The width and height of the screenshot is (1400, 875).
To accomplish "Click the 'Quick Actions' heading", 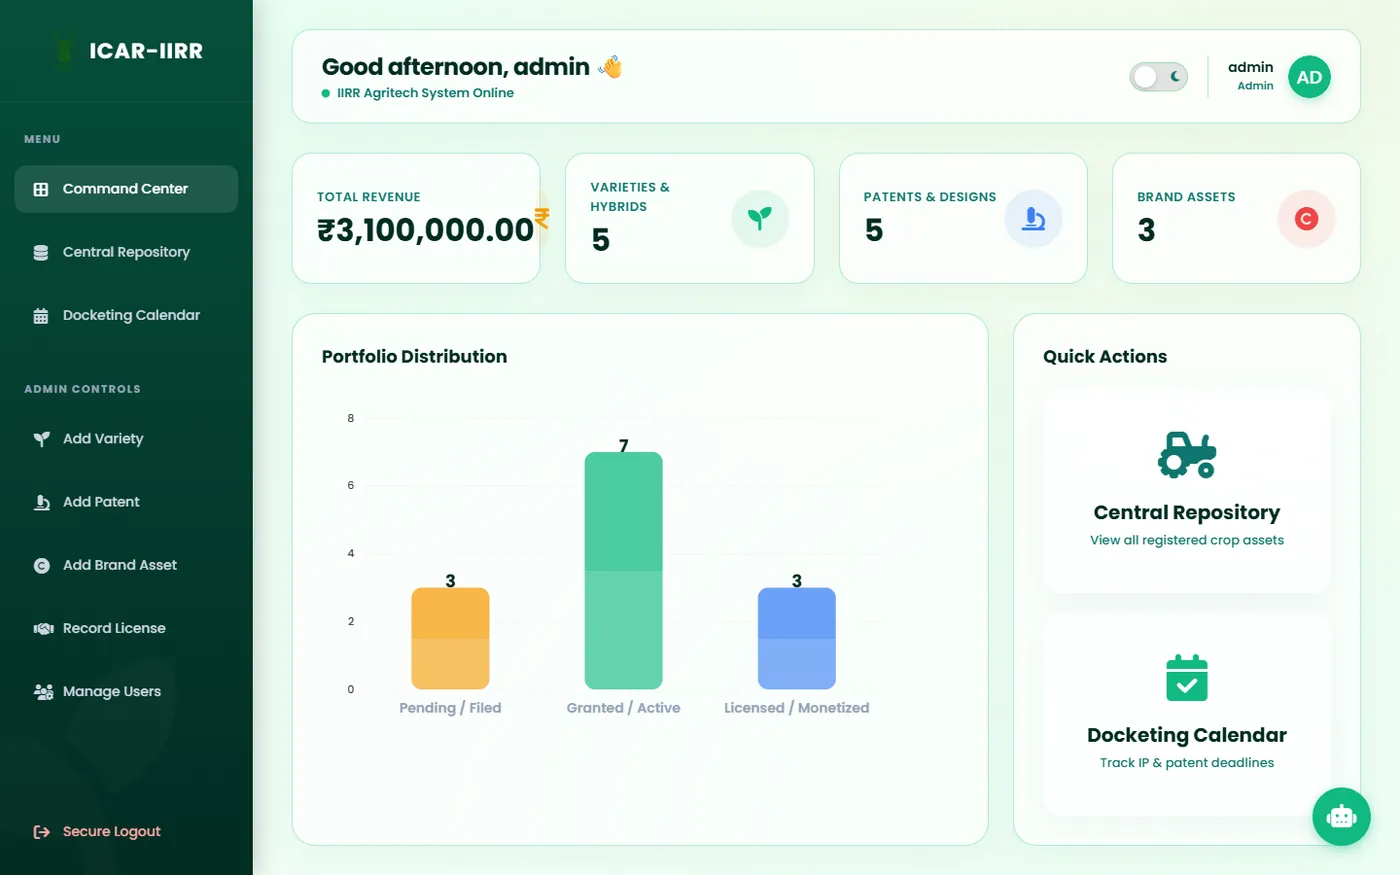I will [1105, 356].
